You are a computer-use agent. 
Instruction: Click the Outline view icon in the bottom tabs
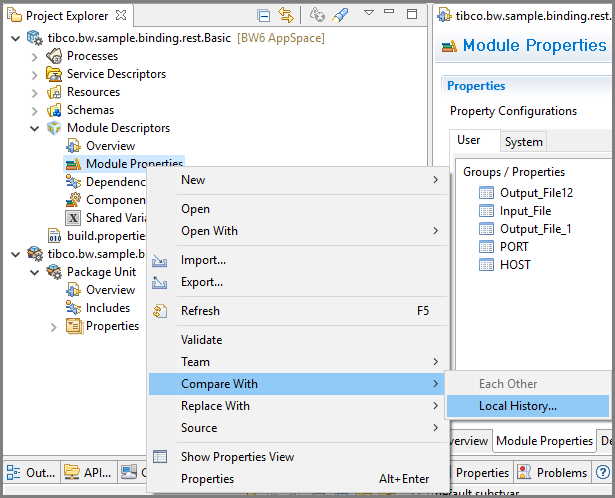(x=14, y=473)
